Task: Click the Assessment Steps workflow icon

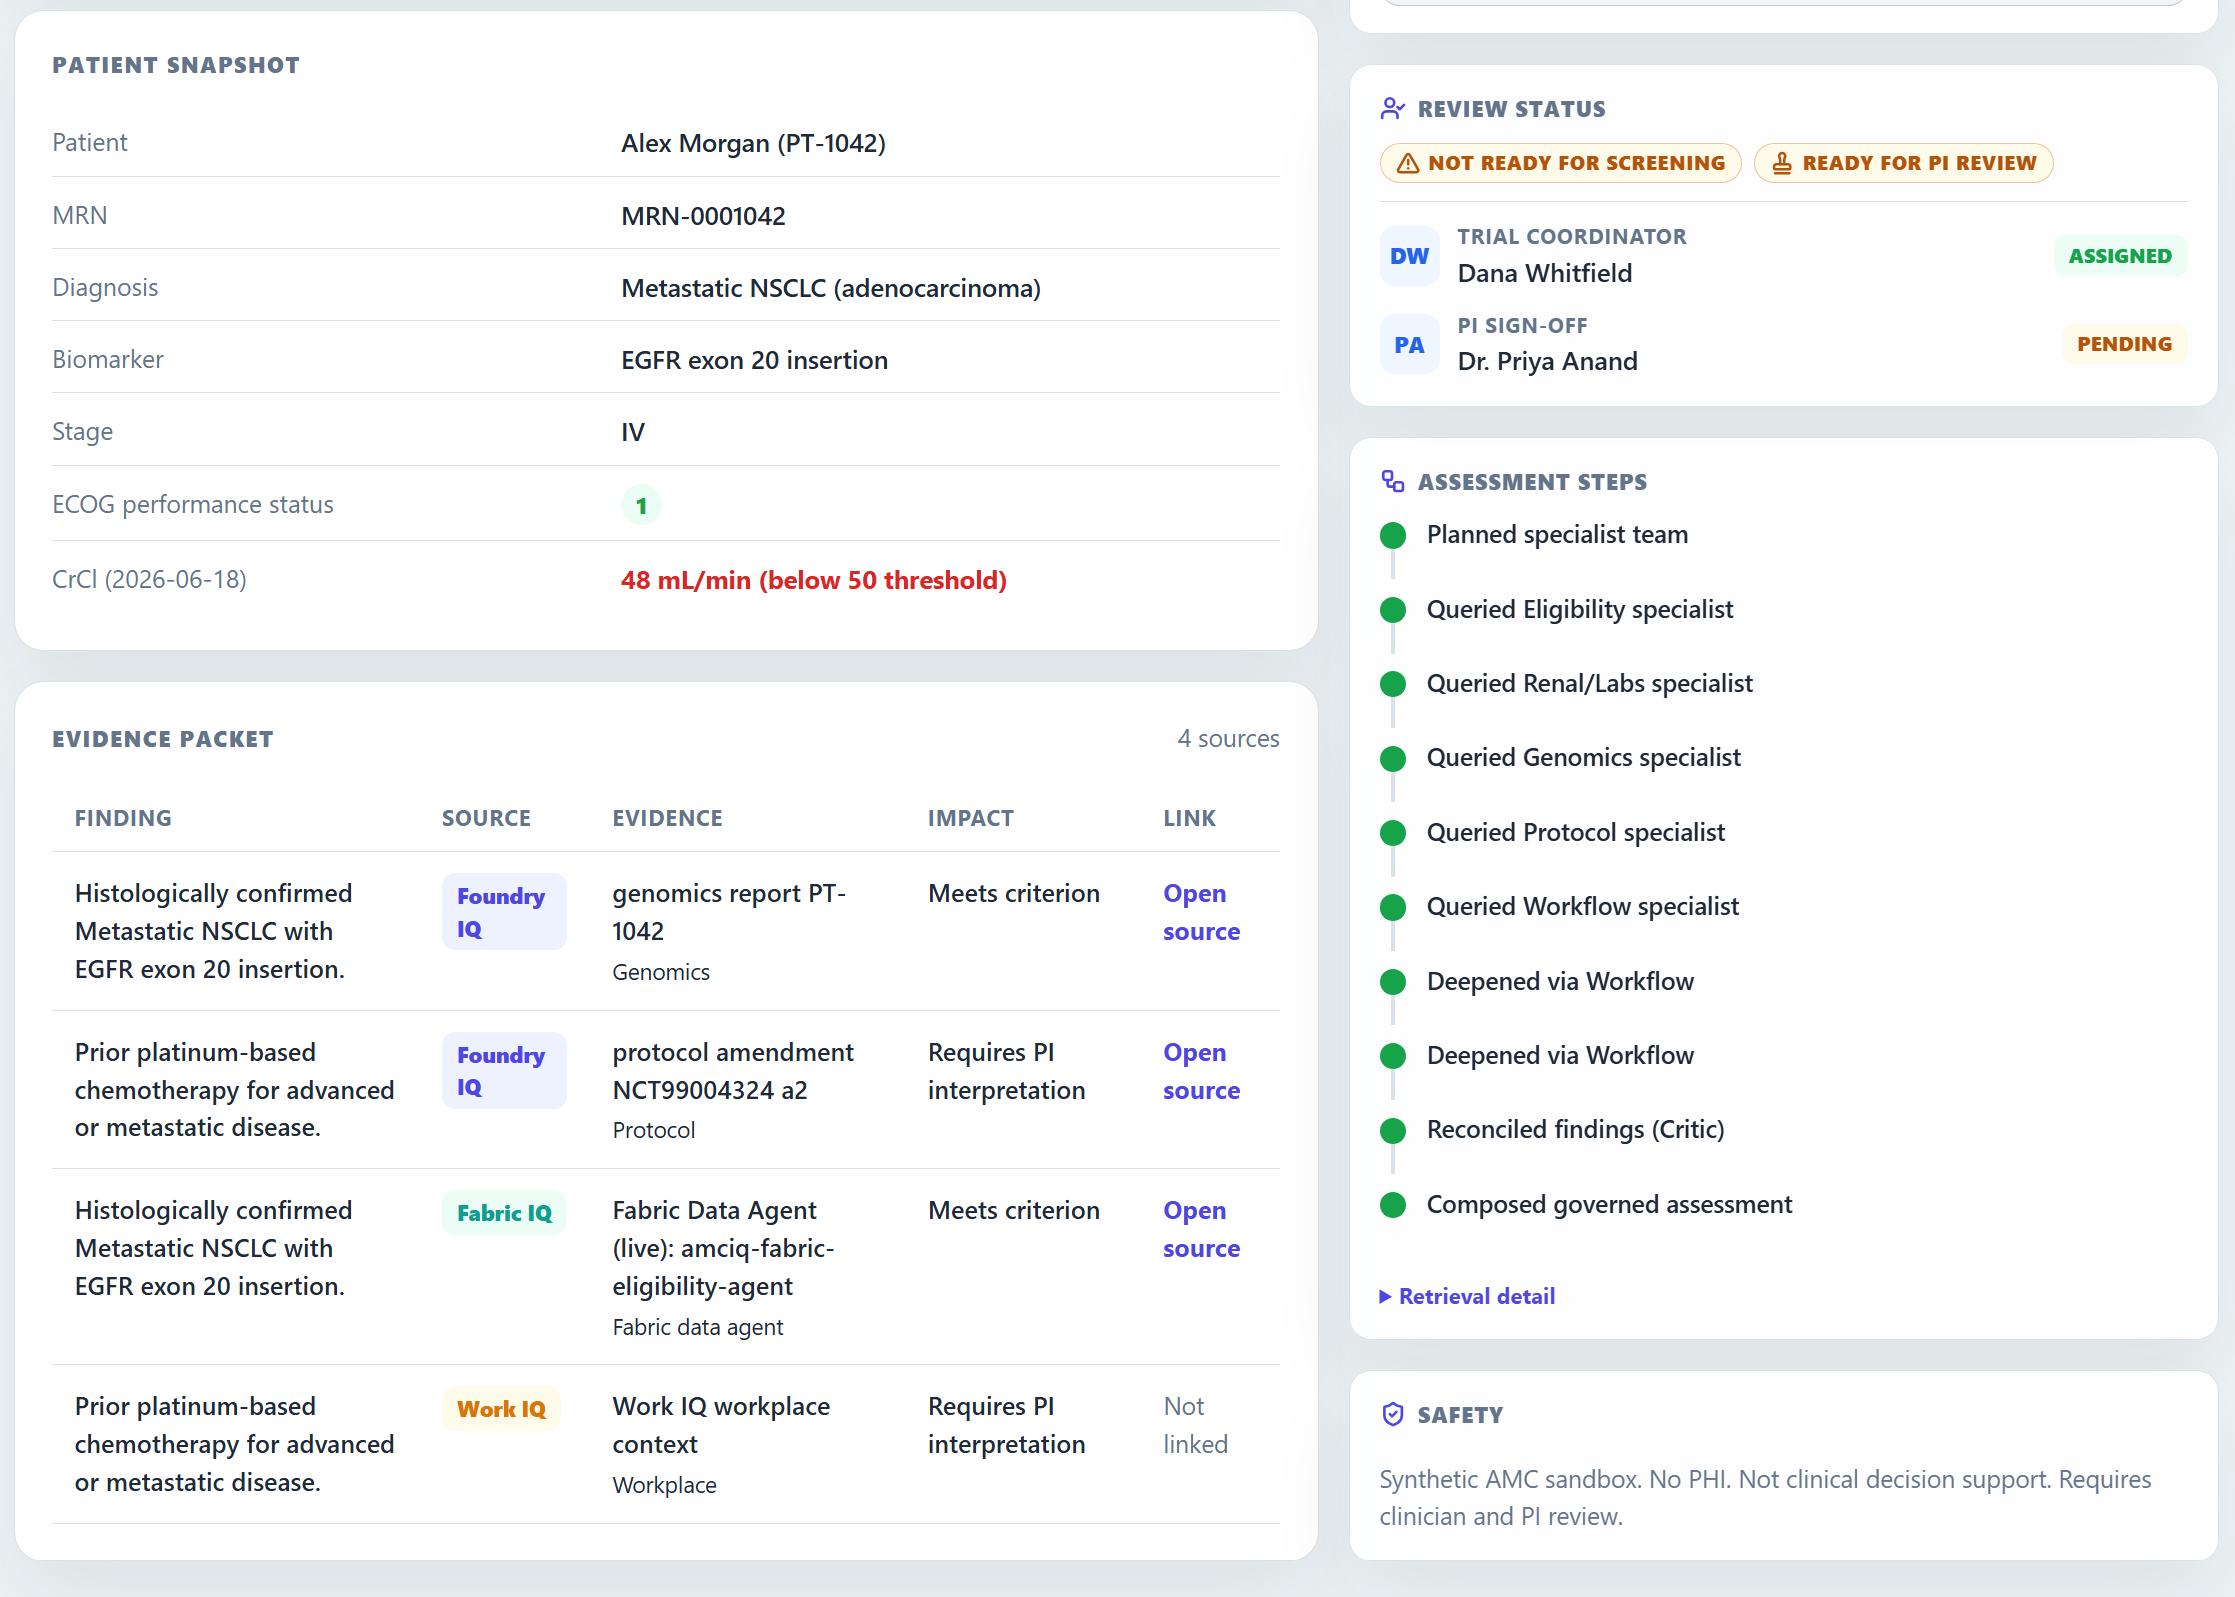Action: point(1392,482)
